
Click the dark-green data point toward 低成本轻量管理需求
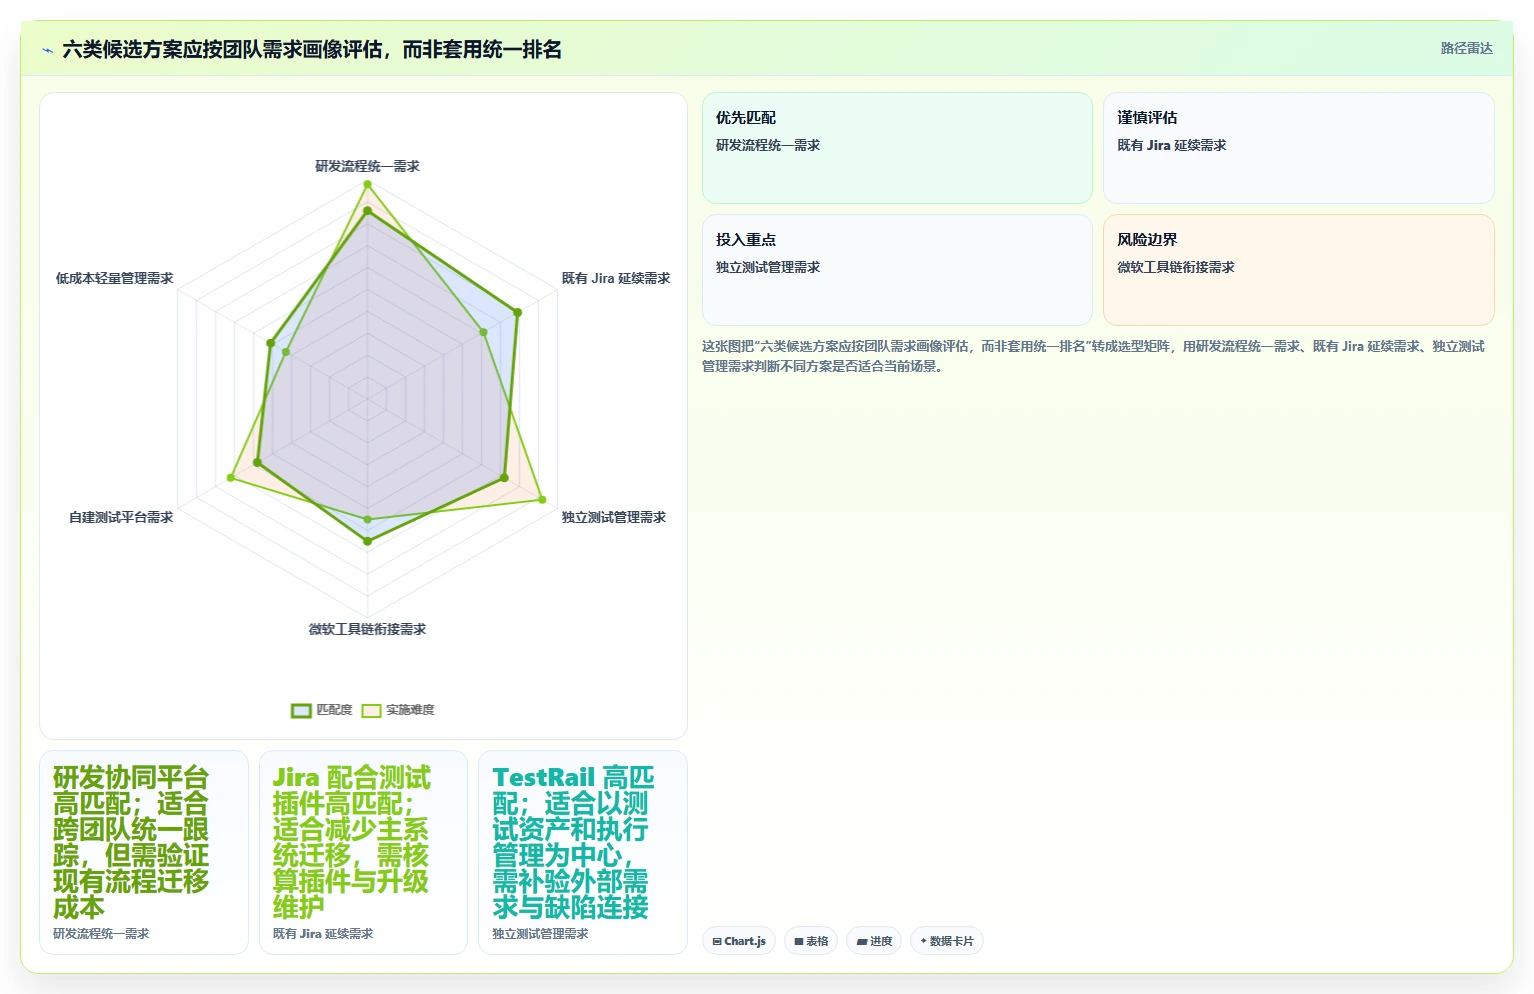click(x=271, y=343)
